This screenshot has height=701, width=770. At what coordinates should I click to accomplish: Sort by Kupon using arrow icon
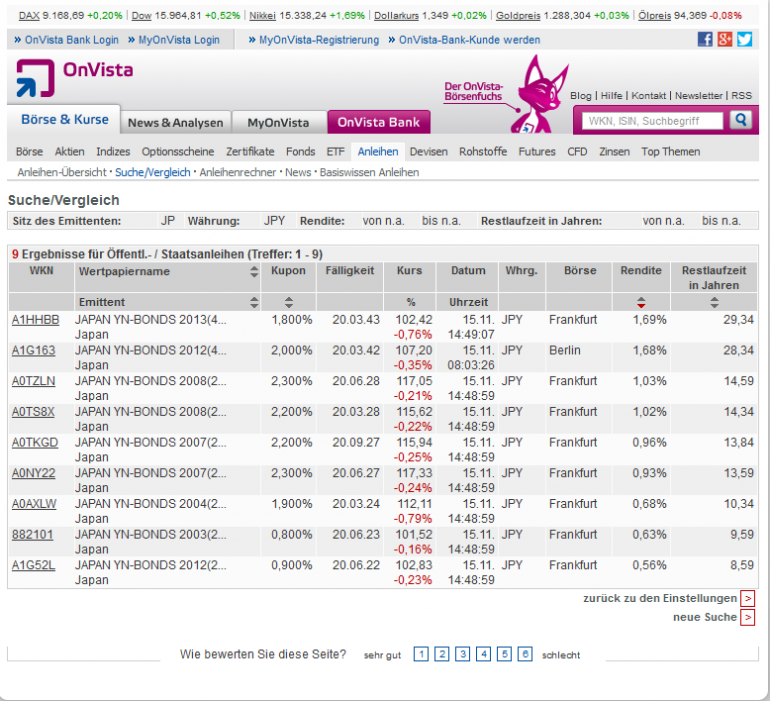coord(289,302)
